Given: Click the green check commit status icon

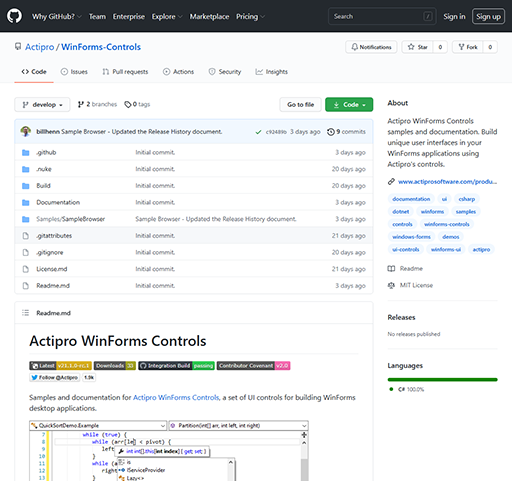Looking at the screenshot, I should (258, 132).
